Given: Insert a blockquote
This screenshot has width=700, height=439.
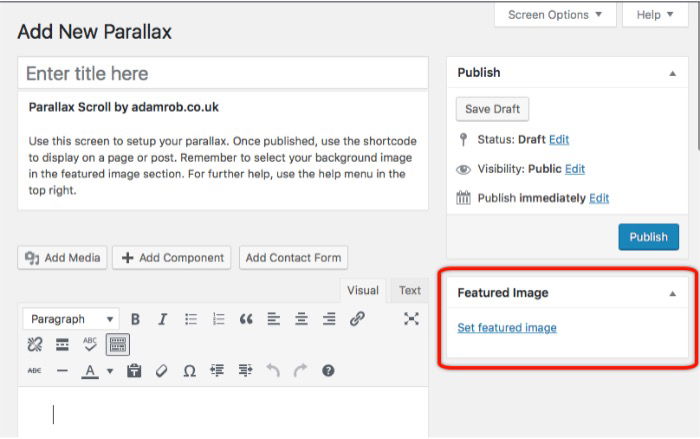Looking at the screenshot, I should click(x=246, y=319).
